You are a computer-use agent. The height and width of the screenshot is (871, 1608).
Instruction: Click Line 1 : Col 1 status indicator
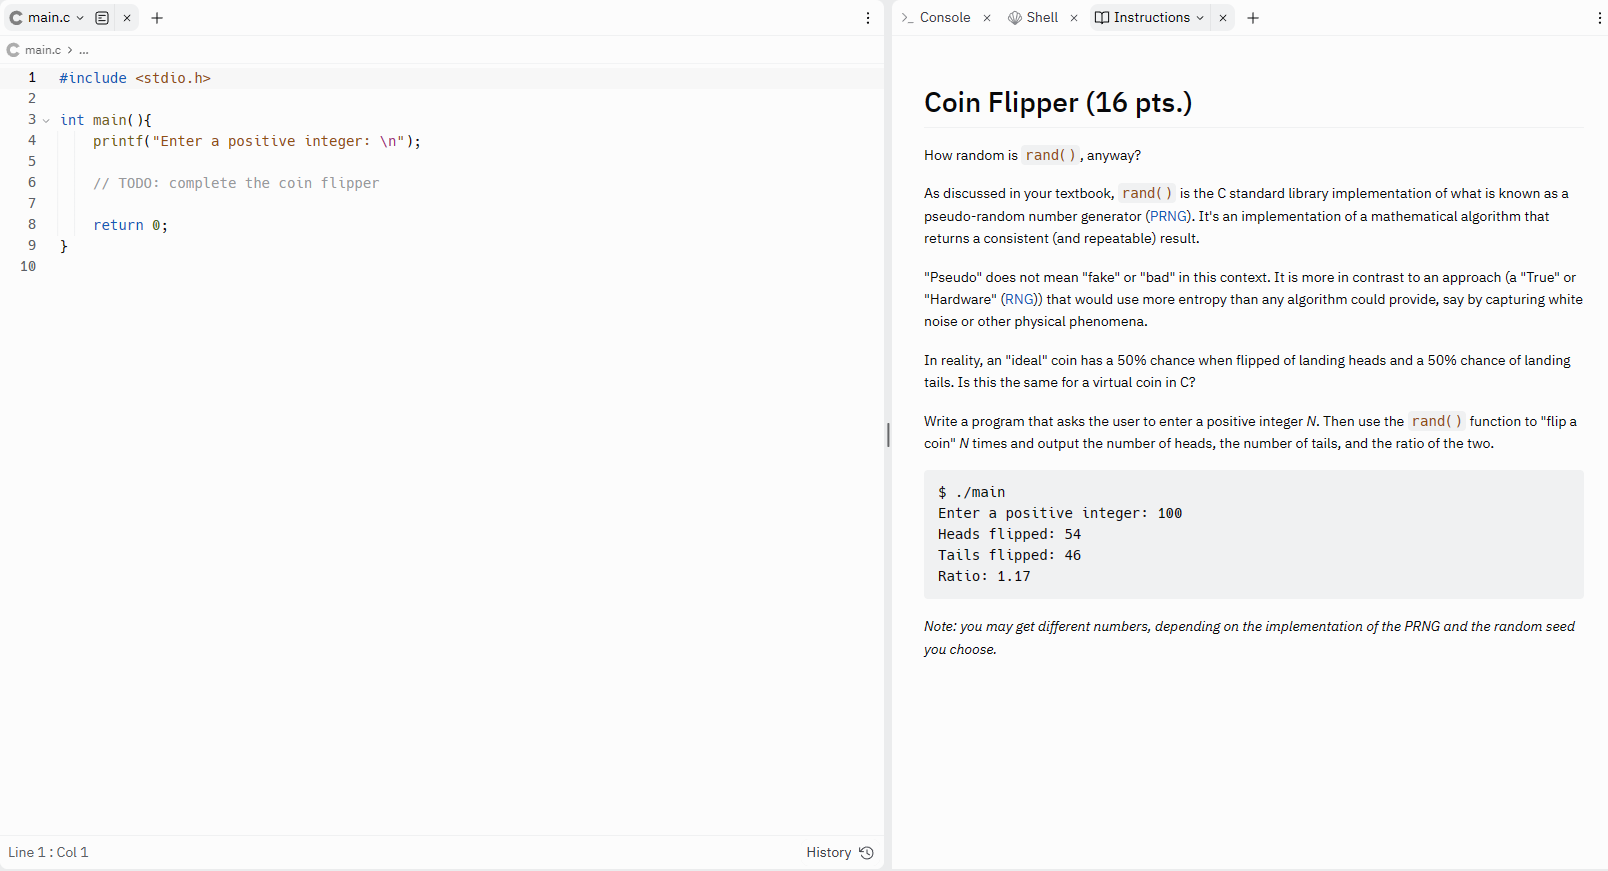click(x=48, y=853)
